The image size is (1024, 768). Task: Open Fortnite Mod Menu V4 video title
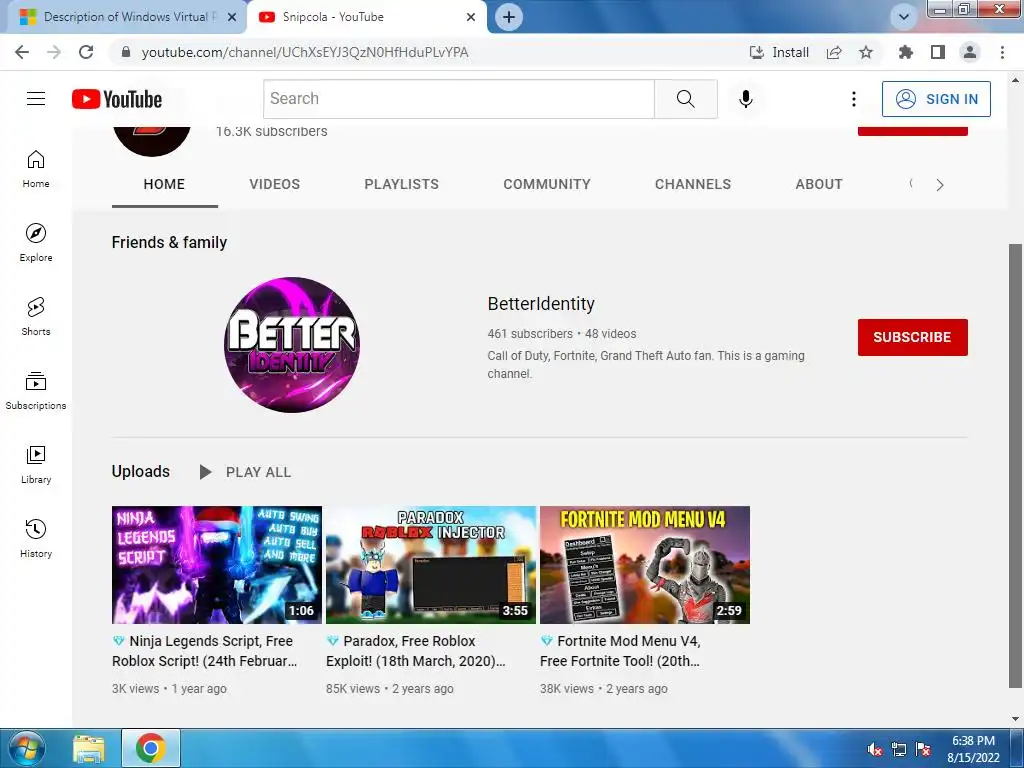pyautogui.click(x=620, y=651)
